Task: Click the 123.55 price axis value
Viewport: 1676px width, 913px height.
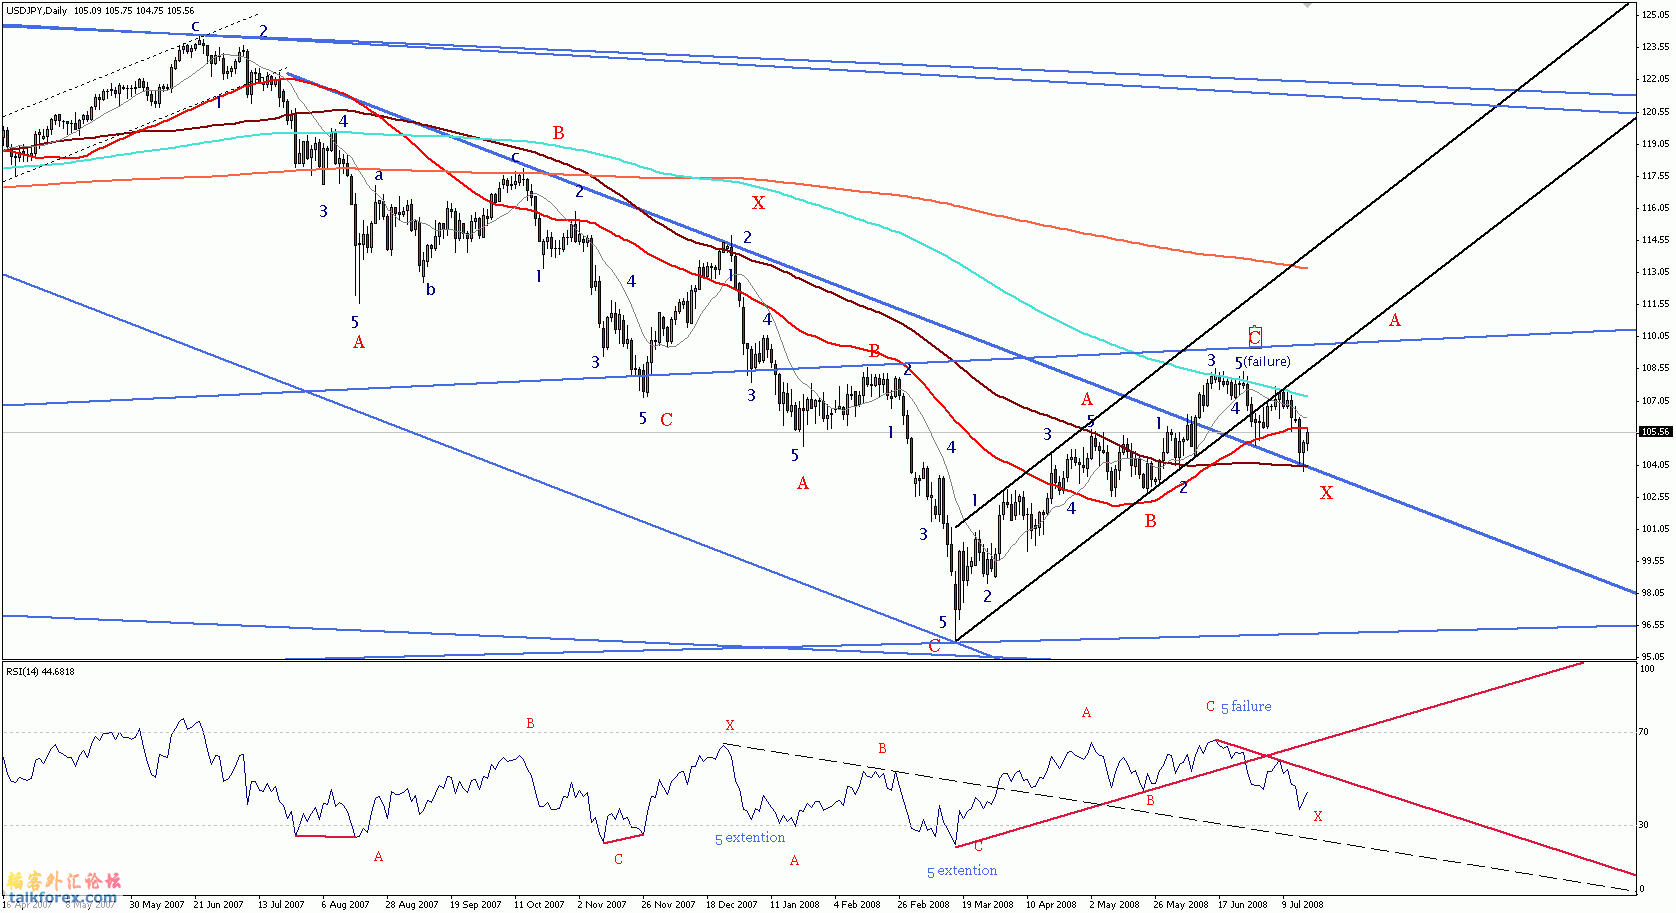Action: (x=1656, y=47)
